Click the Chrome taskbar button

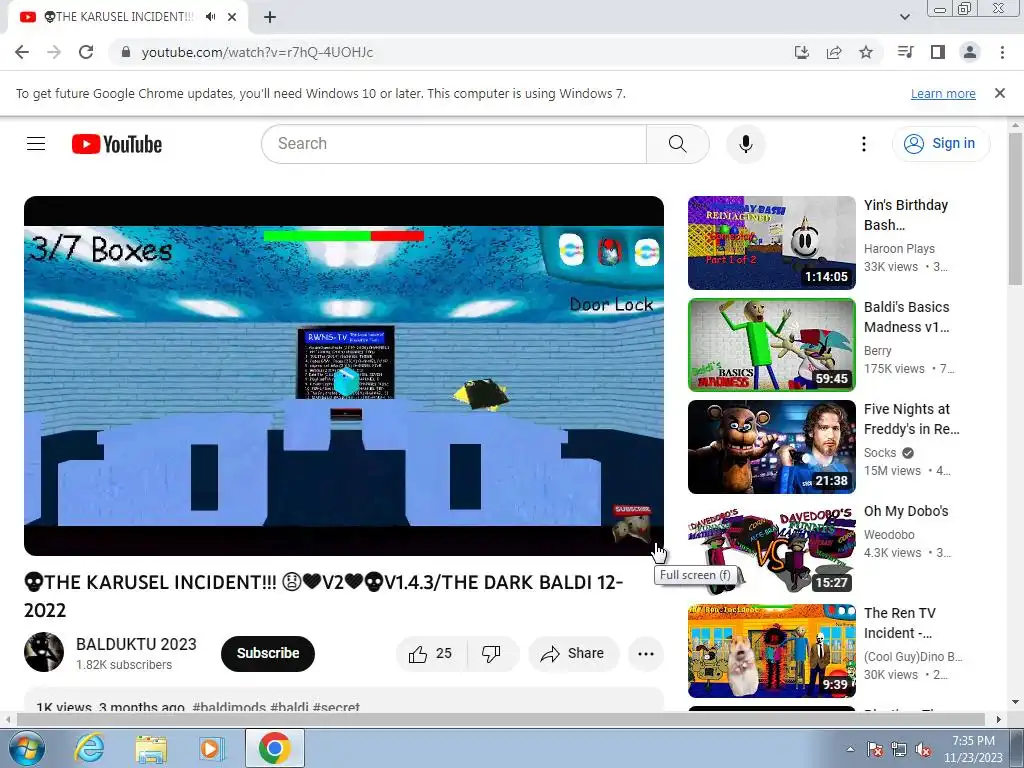274,748
